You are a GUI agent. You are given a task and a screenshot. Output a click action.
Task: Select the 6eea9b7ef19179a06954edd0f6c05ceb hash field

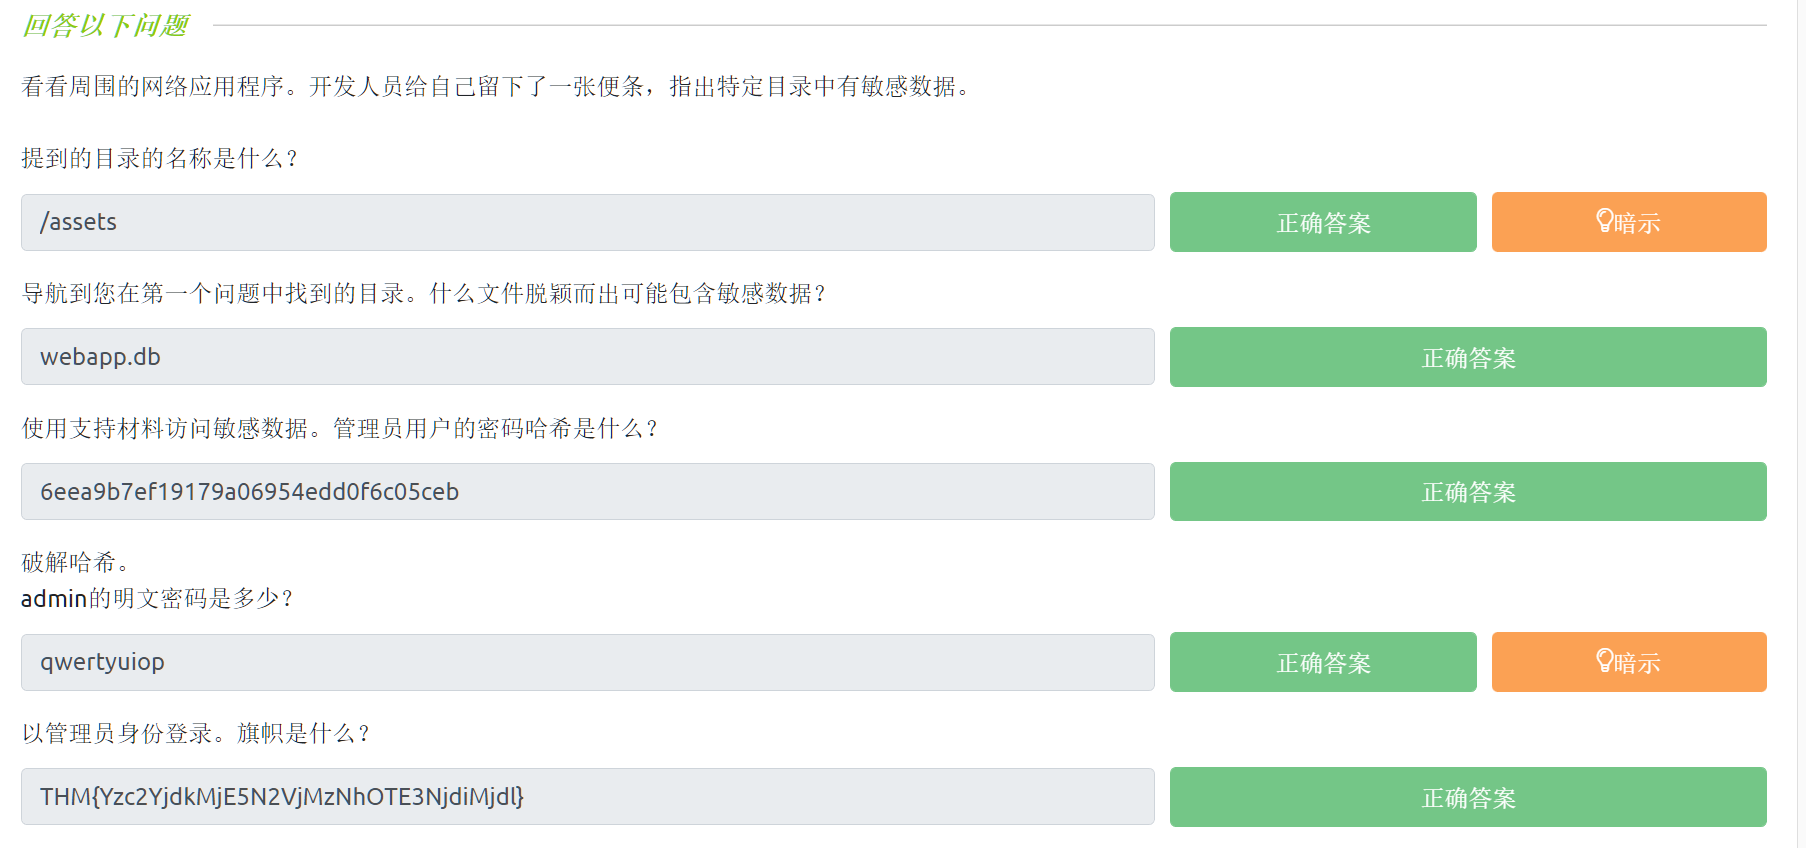pyautogui.click(x=587, y=492)
